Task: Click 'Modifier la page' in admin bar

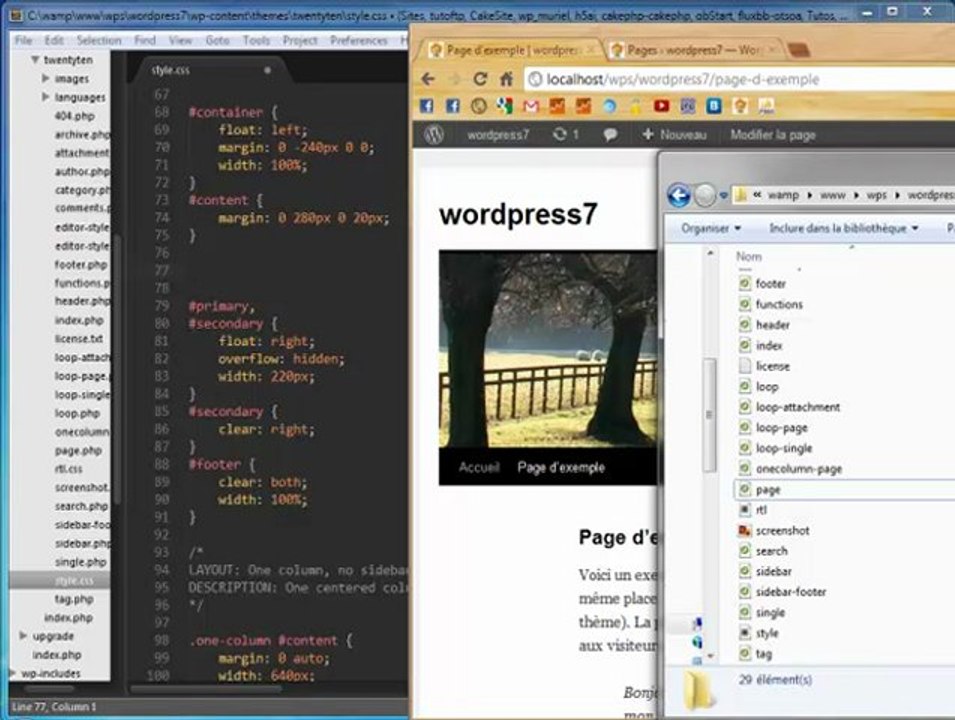Action: [x=773, y=135]
